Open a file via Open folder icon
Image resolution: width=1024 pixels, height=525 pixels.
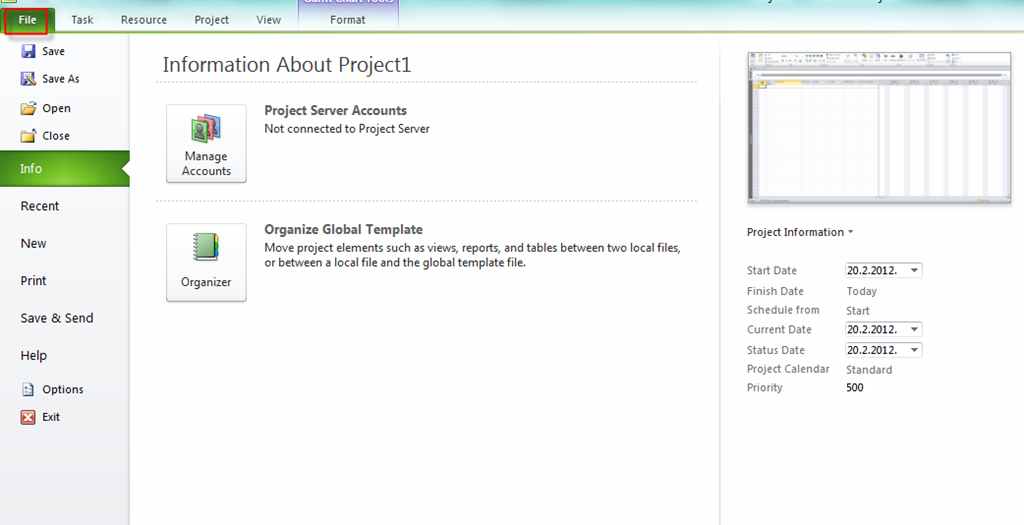tap(28, 108)
